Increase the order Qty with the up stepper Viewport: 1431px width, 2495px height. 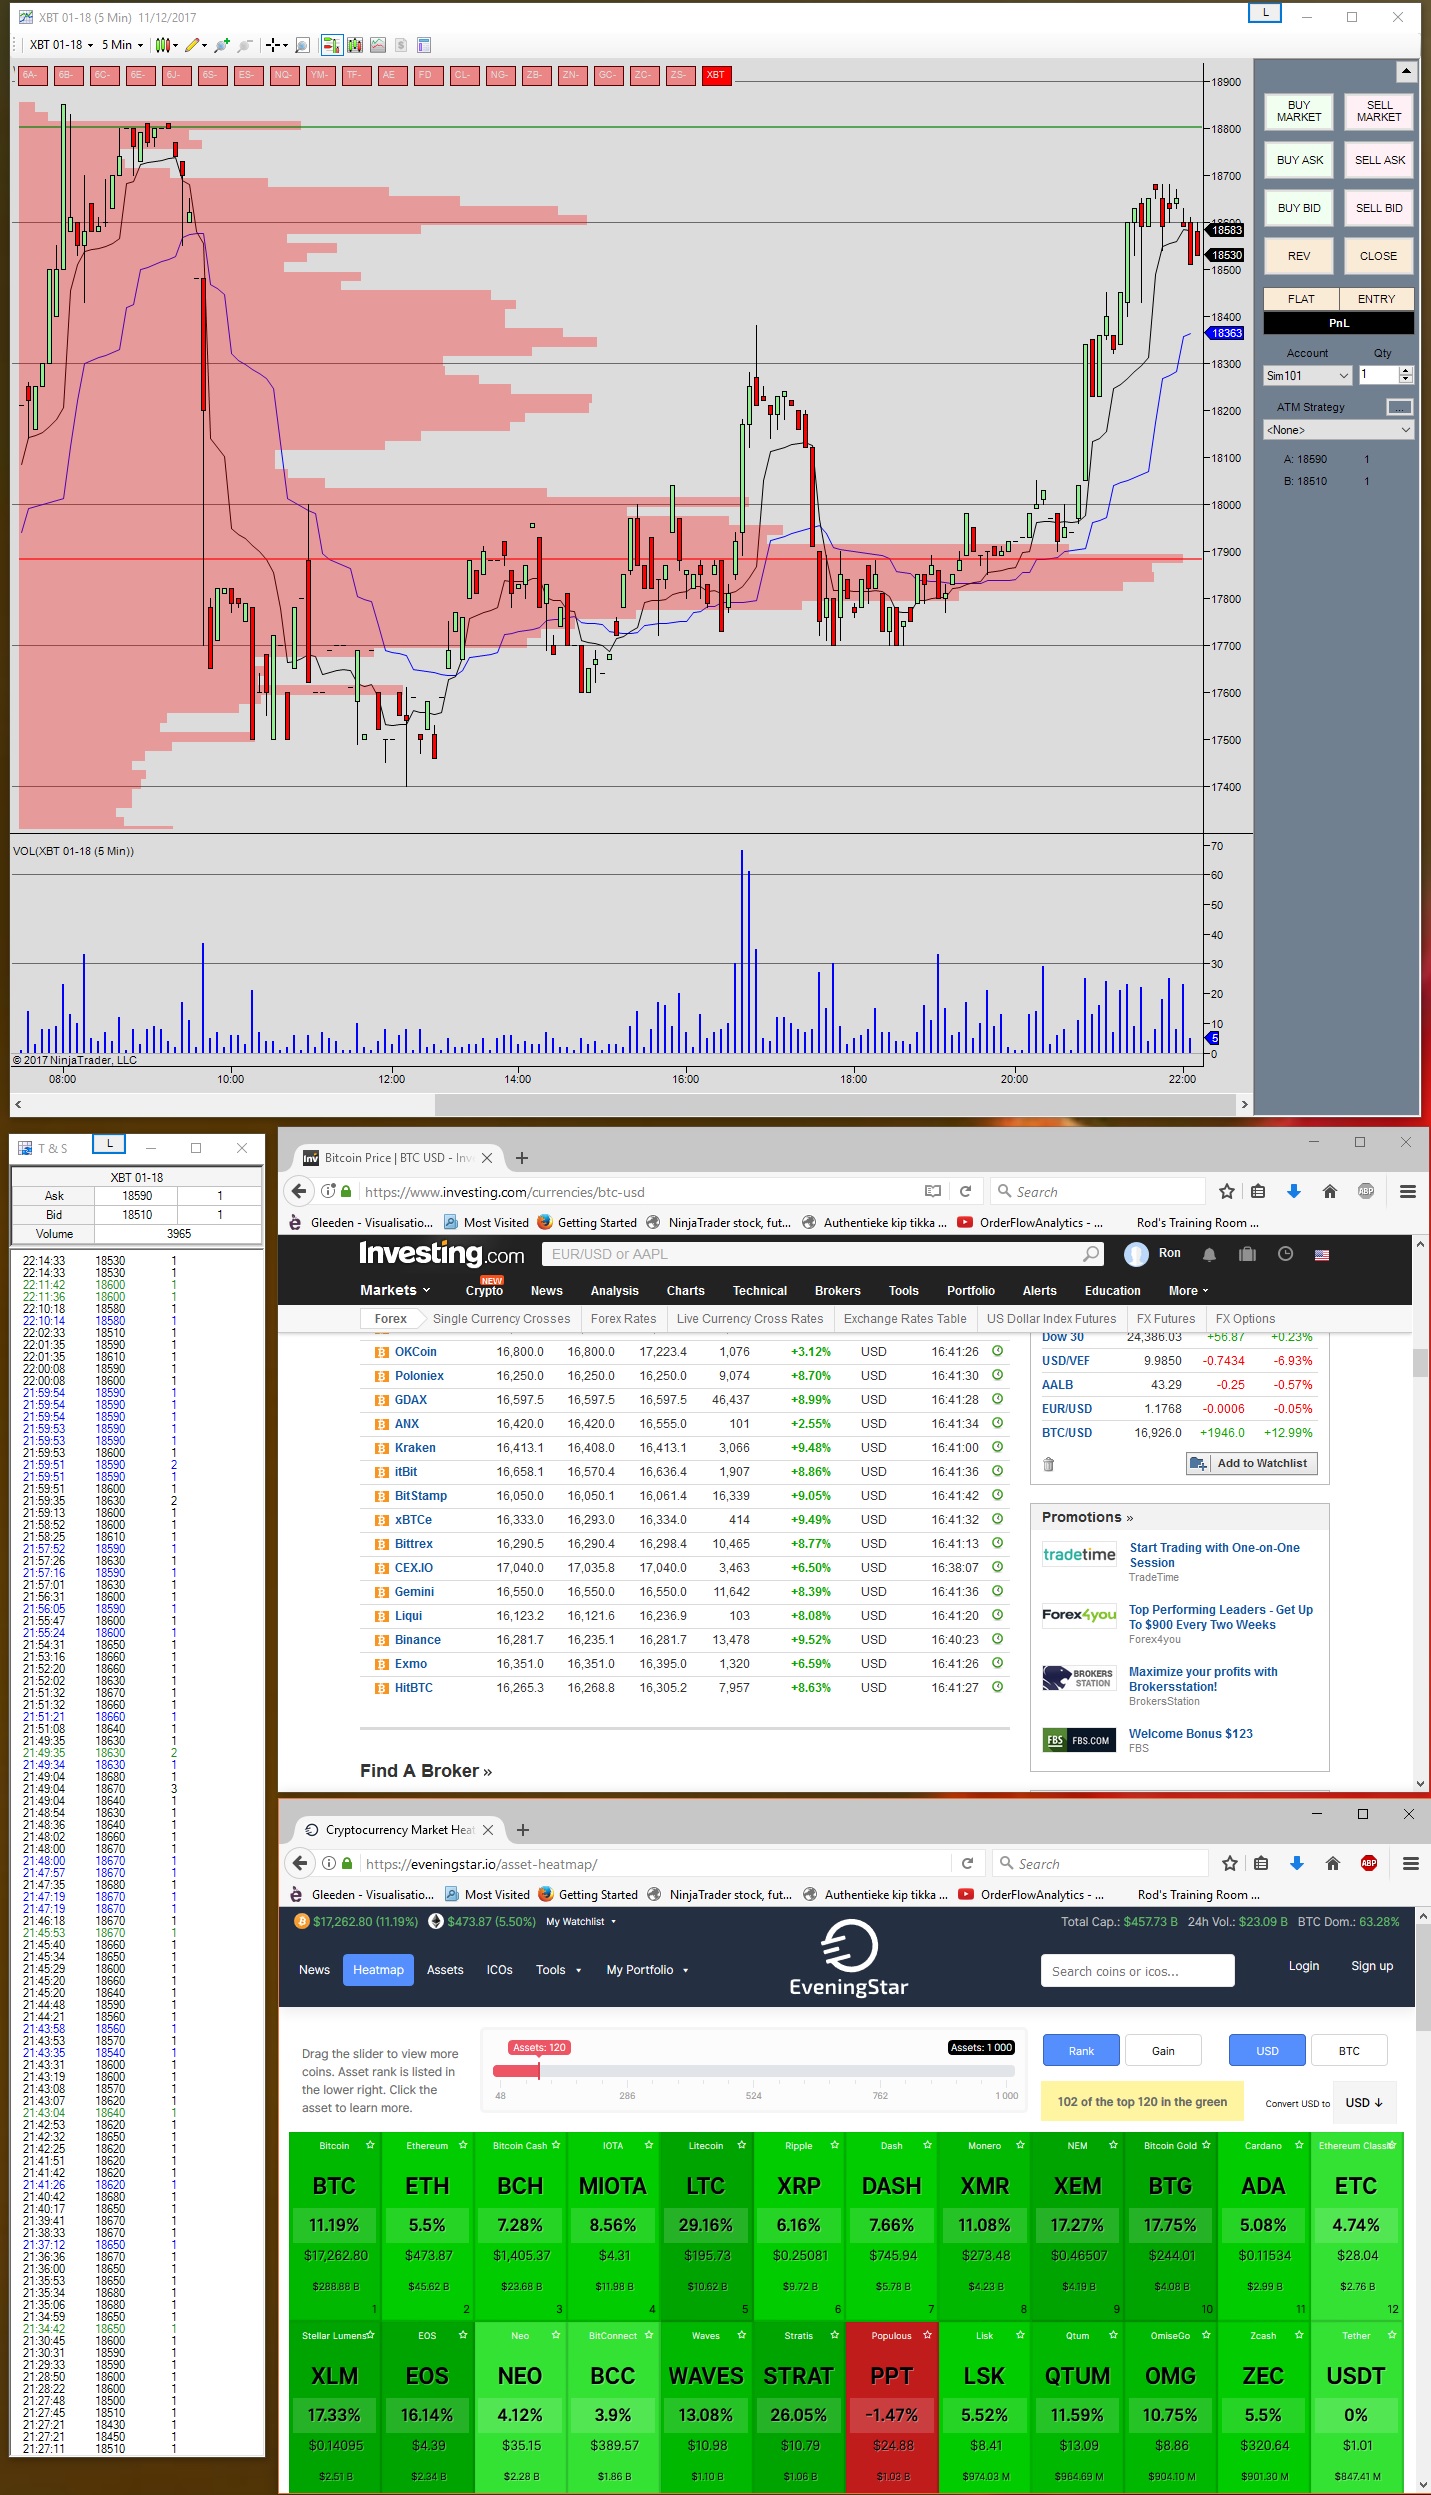pyautogui.click(x=1406, y=371)
